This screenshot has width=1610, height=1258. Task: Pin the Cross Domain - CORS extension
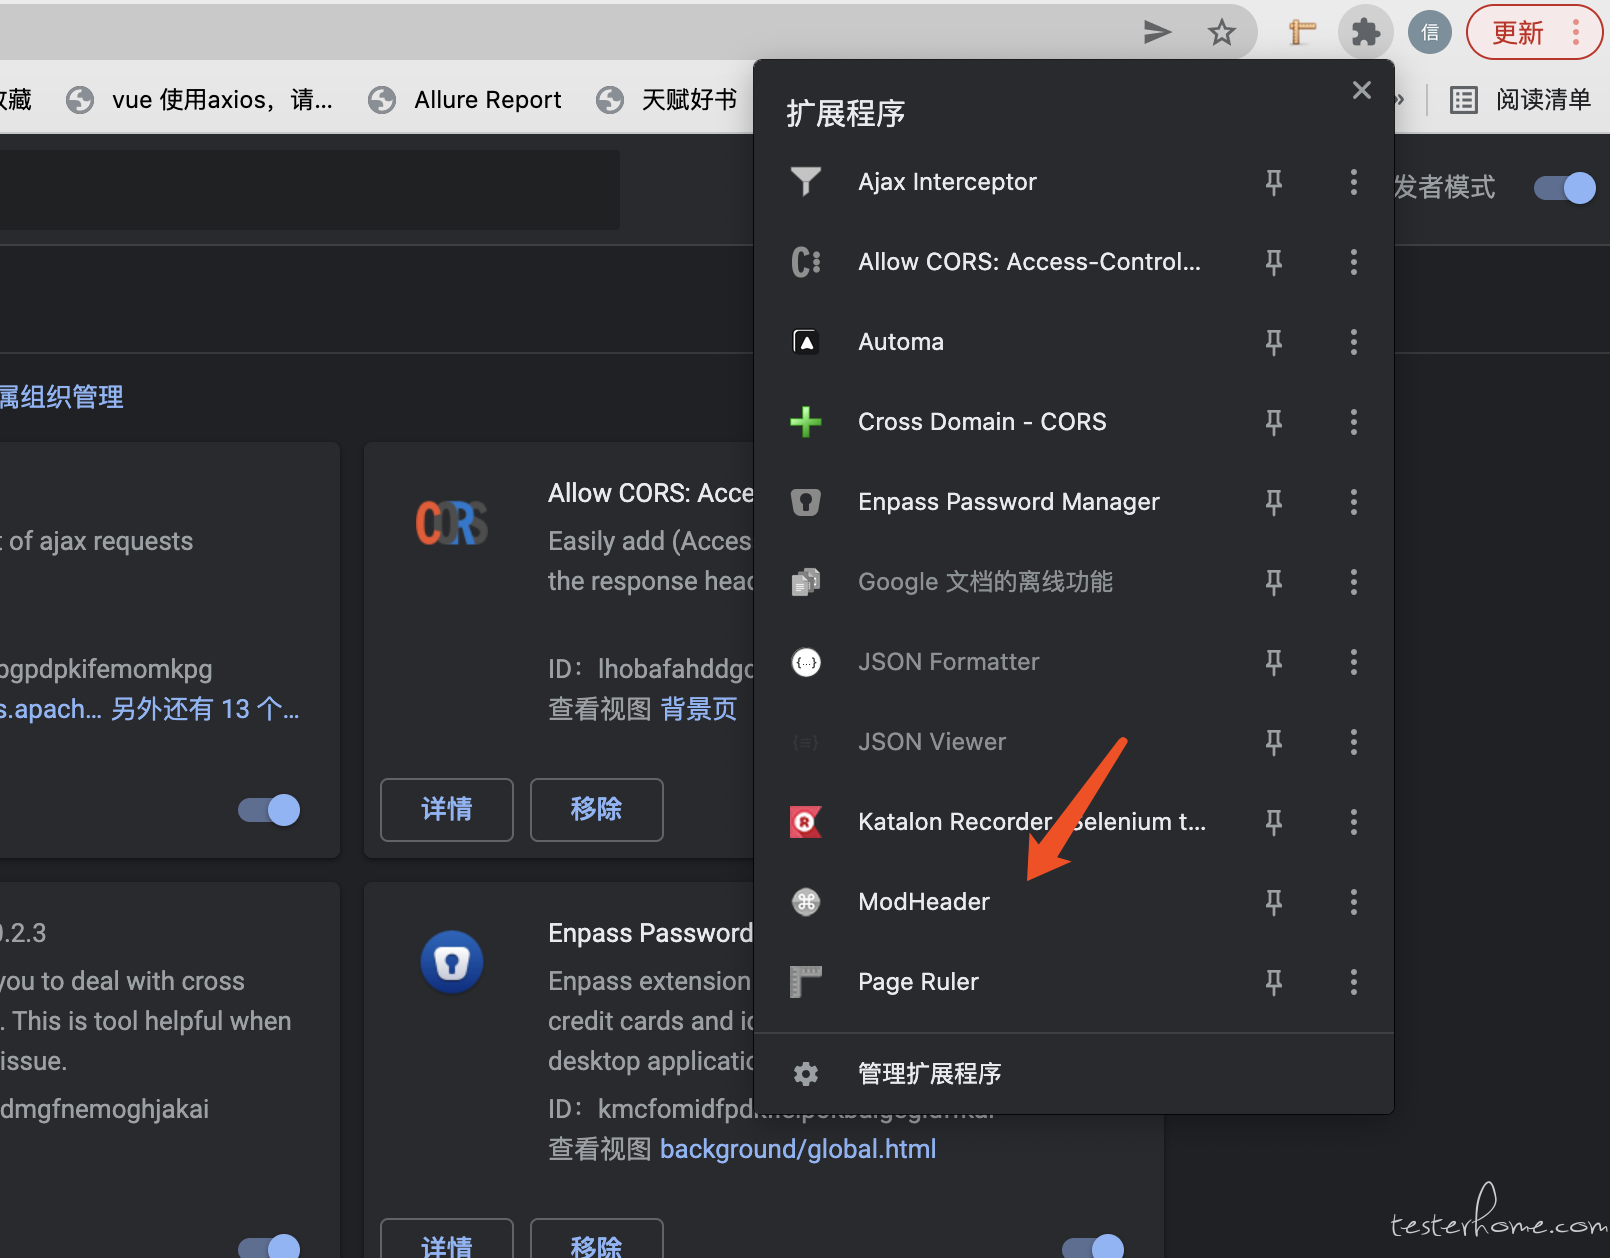pos(1274,422)
